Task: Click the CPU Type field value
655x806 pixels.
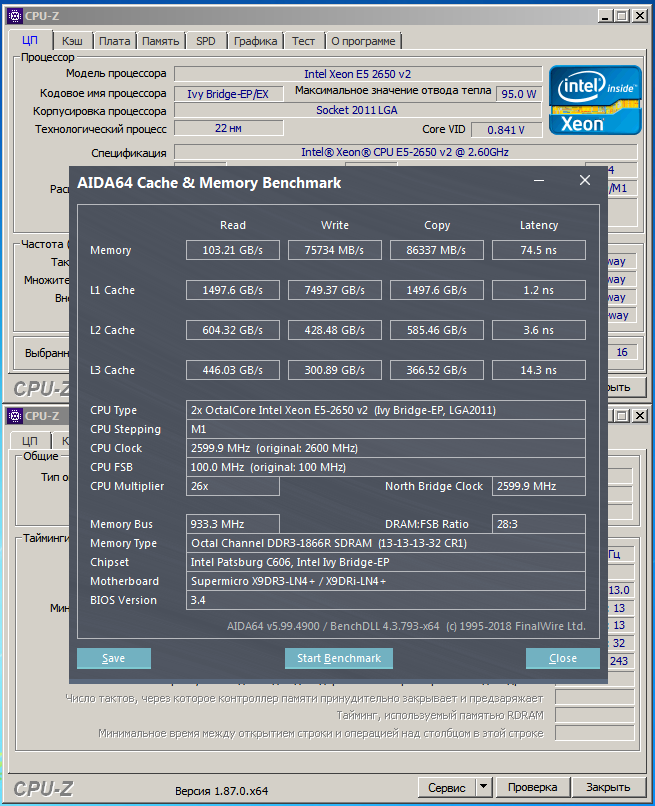Action: tap(386, 410)
